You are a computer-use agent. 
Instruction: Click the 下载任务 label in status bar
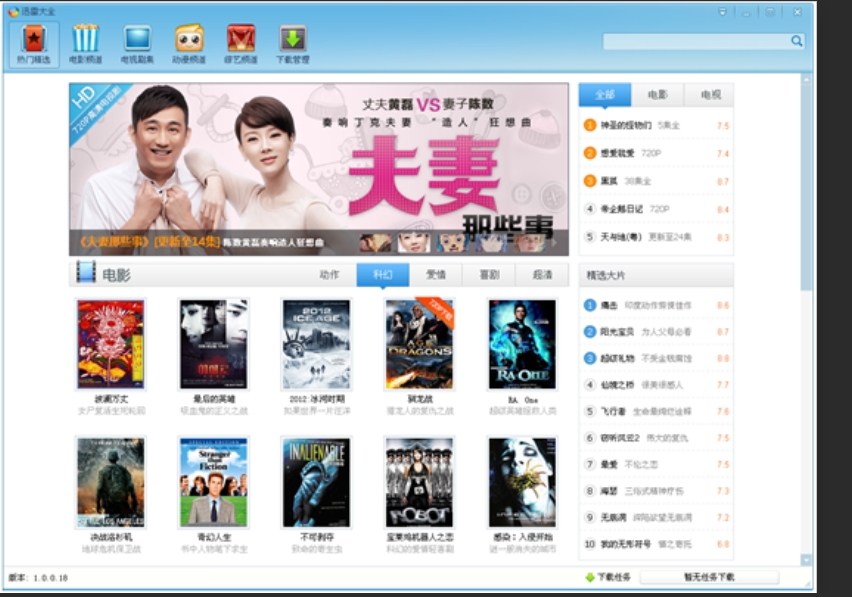pyautogui.click(x=614, y=577)
